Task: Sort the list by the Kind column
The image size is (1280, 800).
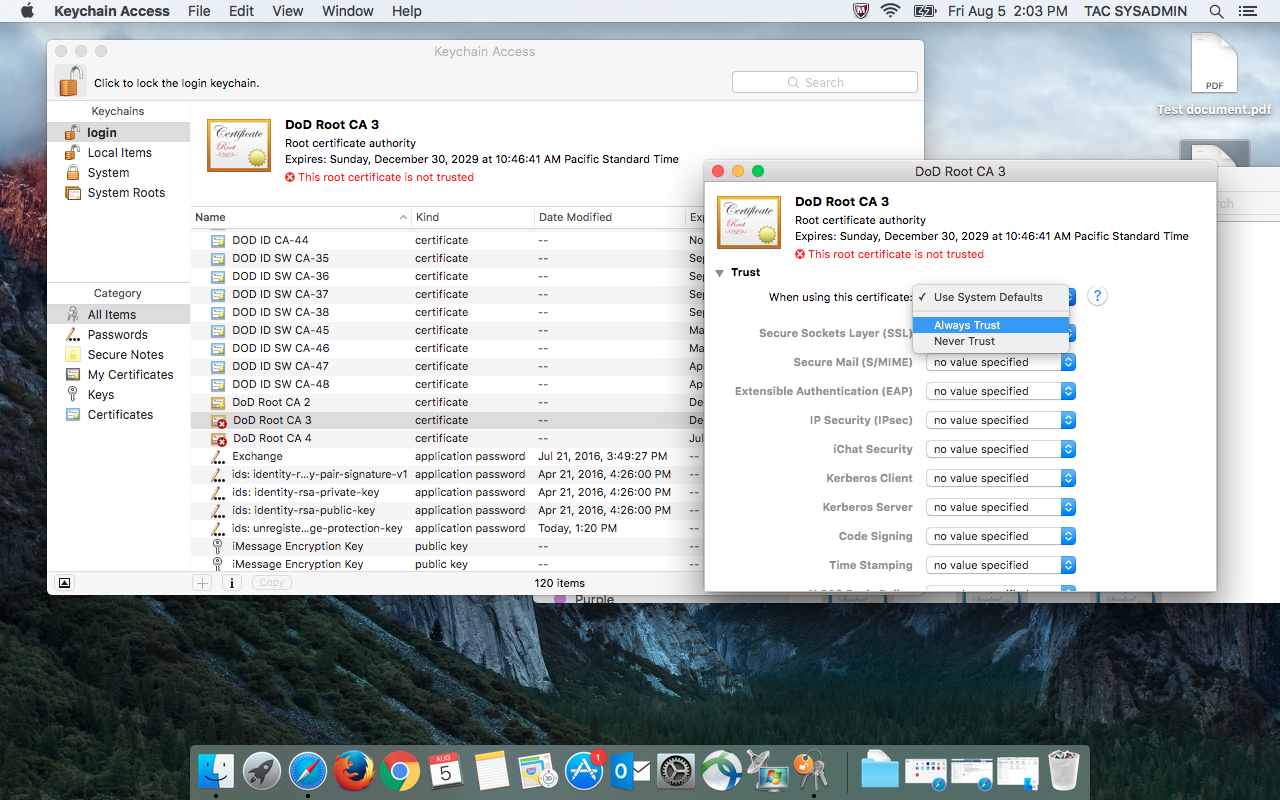Action: click(x=473, y=217)
